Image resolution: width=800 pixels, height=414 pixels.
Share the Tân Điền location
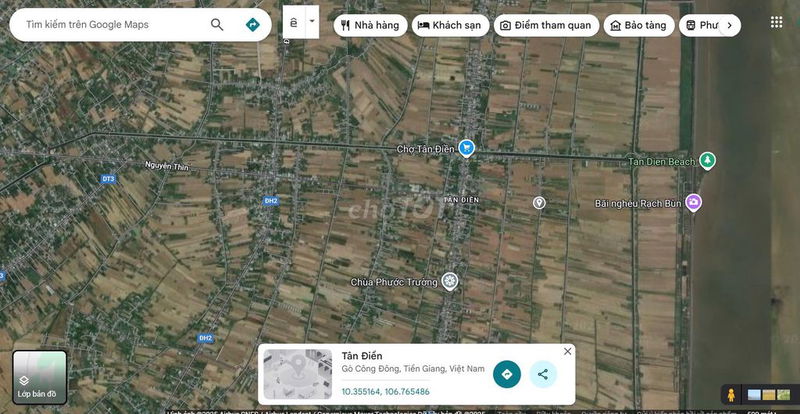(x=543, y=374)
